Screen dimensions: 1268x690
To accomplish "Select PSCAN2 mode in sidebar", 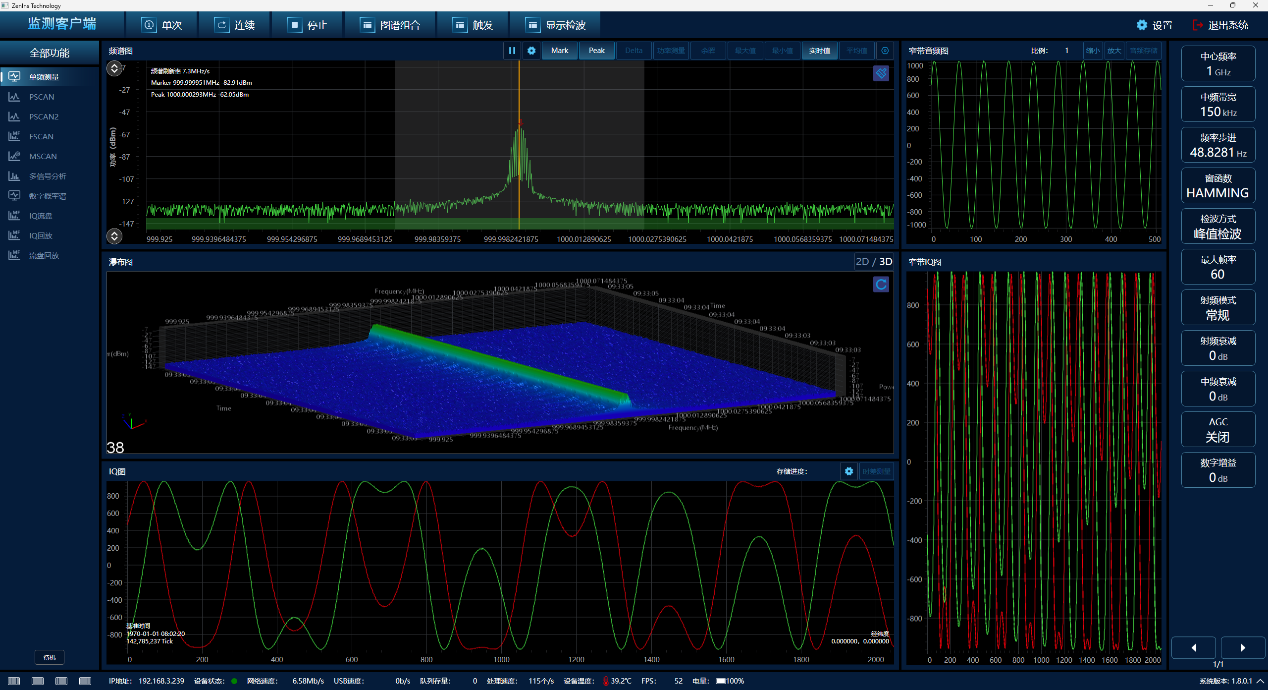I will [x=50, y=117].
